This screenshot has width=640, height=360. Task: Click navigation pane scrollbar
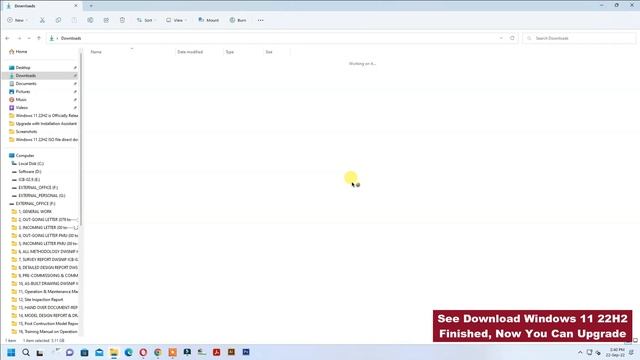pos(80,139)
